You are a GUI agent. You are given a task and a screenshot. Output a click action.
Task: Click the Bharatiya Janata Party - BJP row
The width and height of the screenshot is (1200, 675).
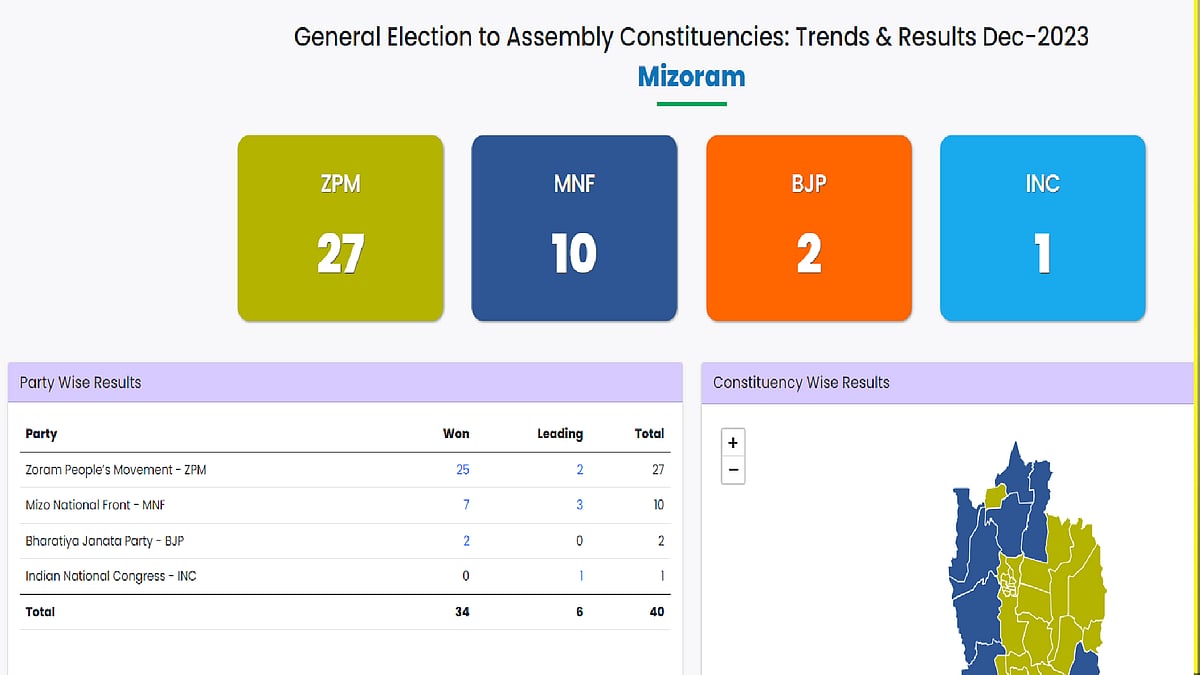click(105, 541)
